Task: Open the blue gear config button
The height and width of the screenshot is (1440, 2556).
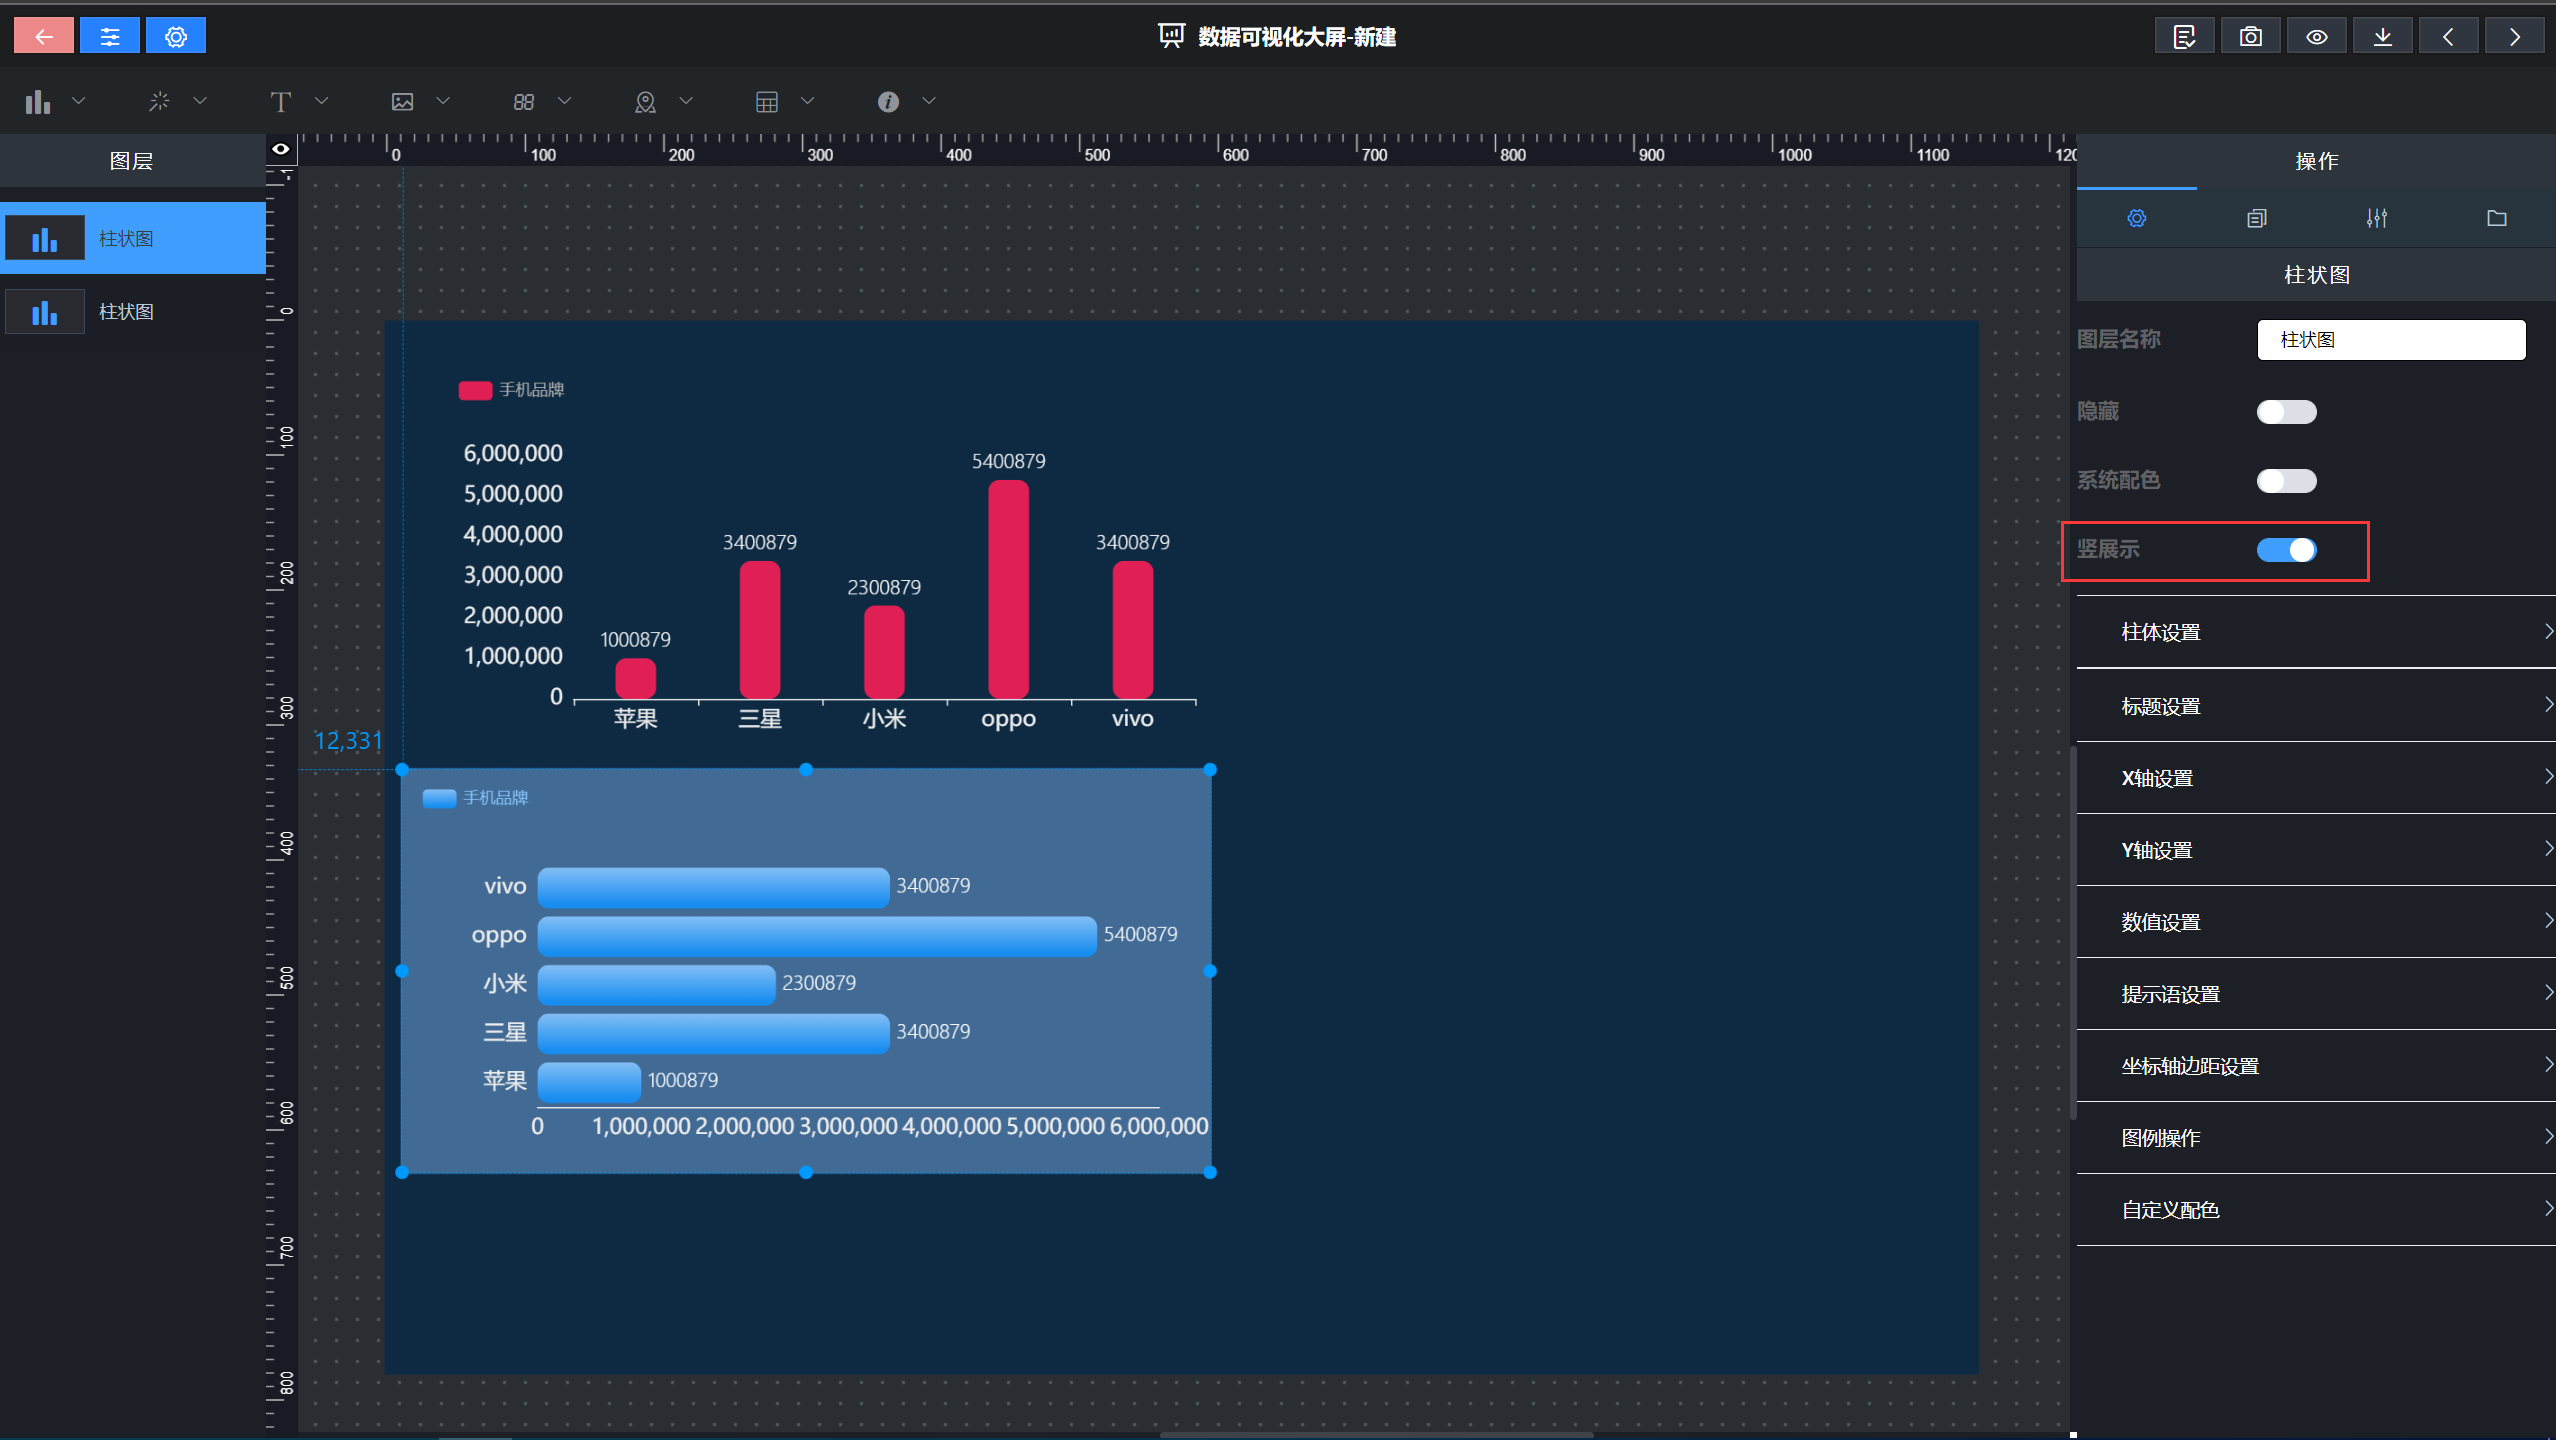Action: pos(176,36)
